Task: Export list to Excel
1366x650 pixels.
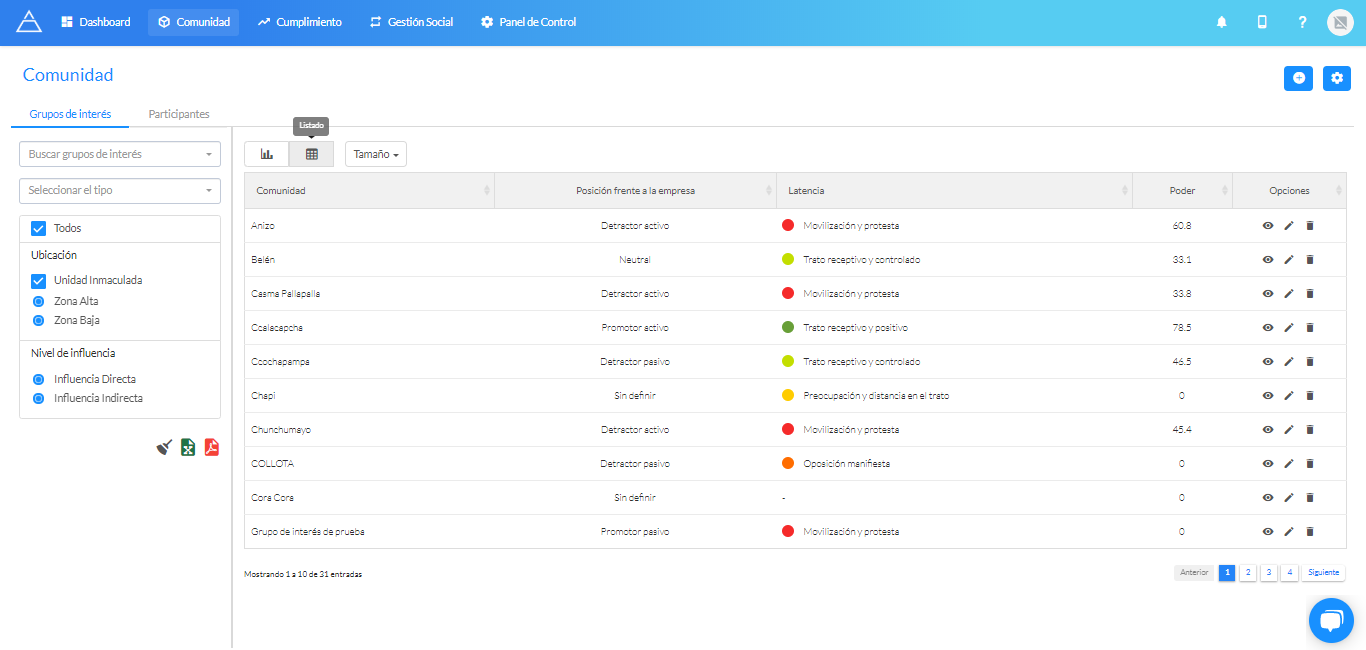Action: coord(188,447)
